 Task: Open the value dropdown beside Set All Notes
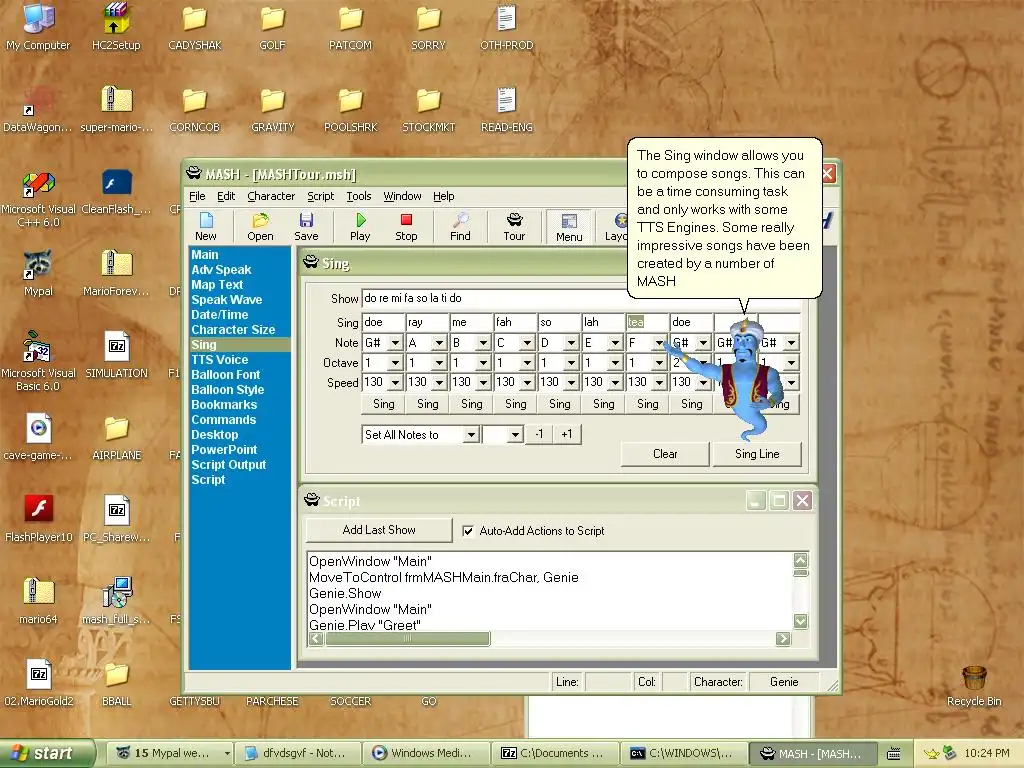[515, 435]
